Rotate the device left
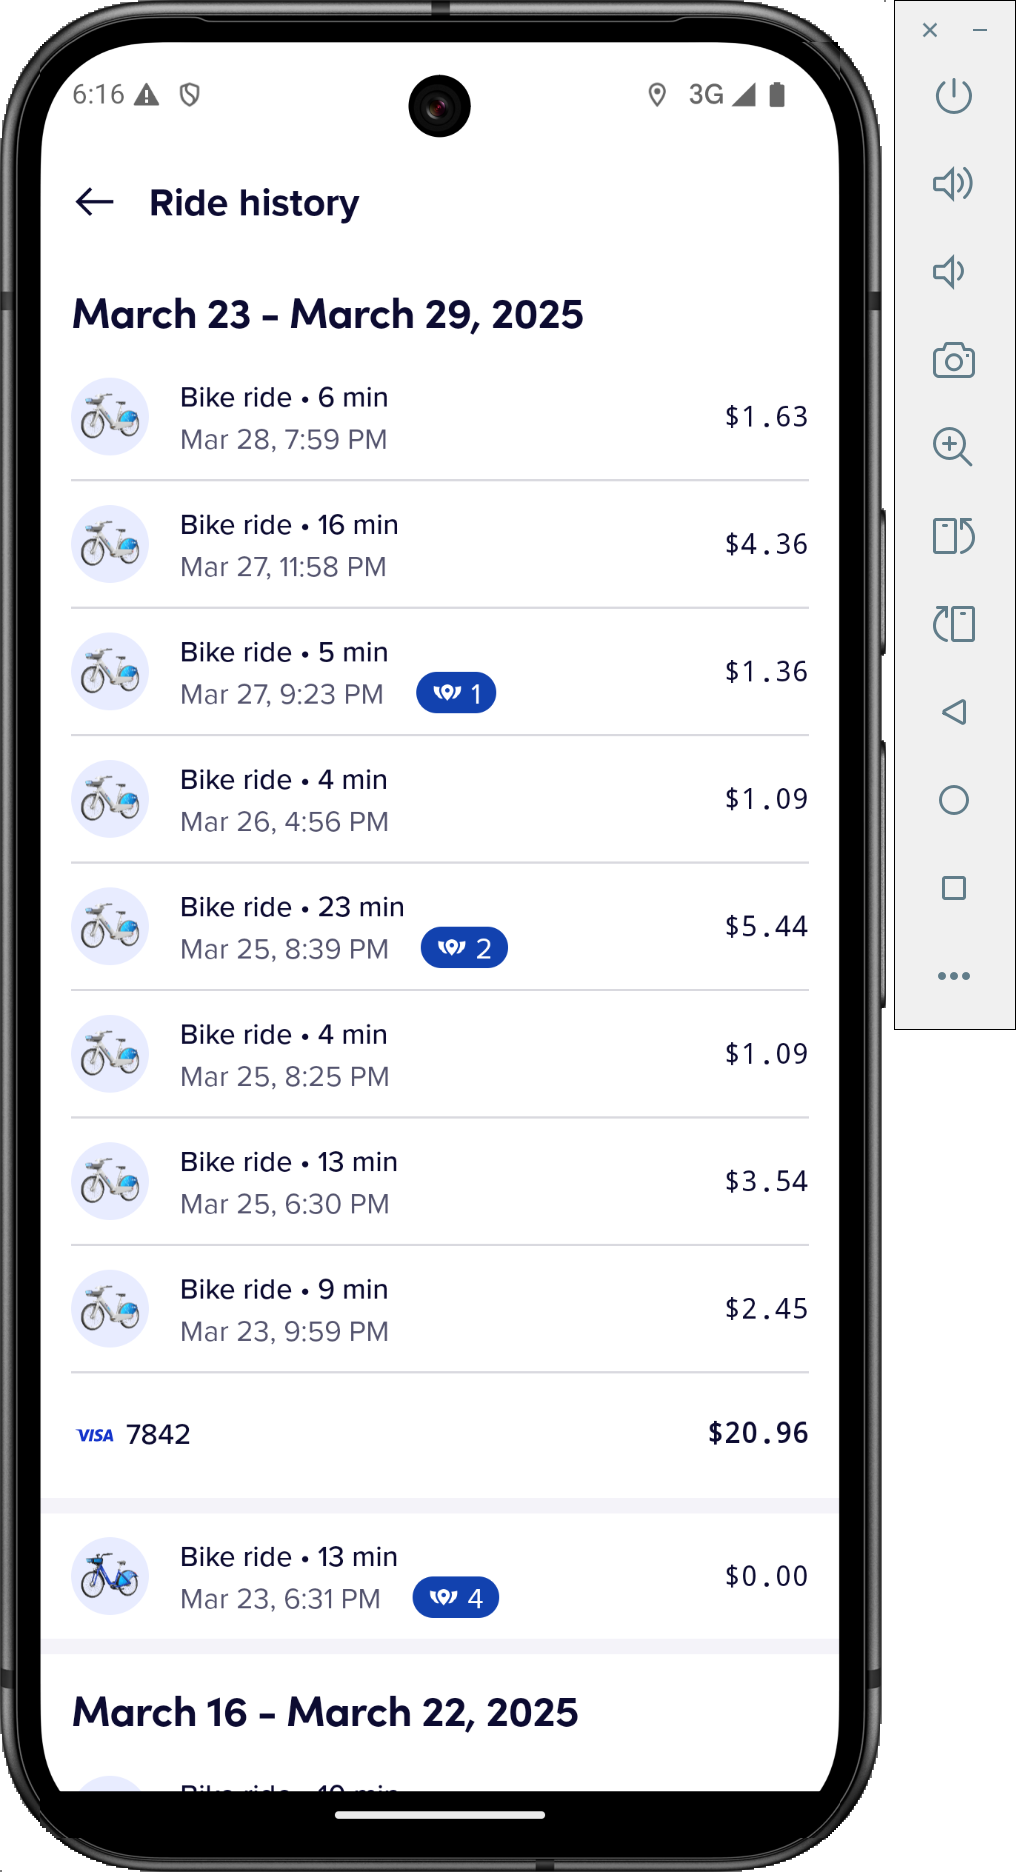This screenshot has height=1872, width=1016. 953,536
